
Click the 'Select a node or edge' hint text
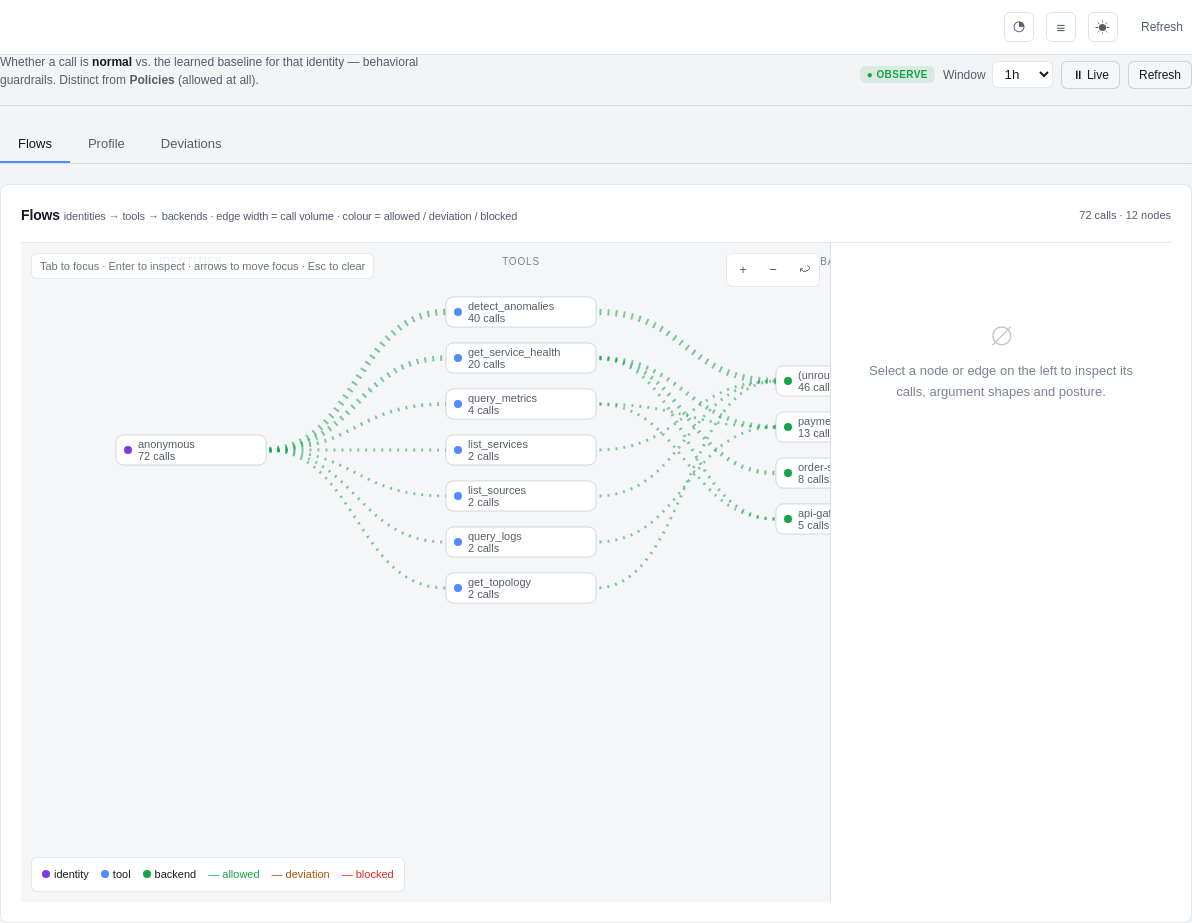[1000, 381]
